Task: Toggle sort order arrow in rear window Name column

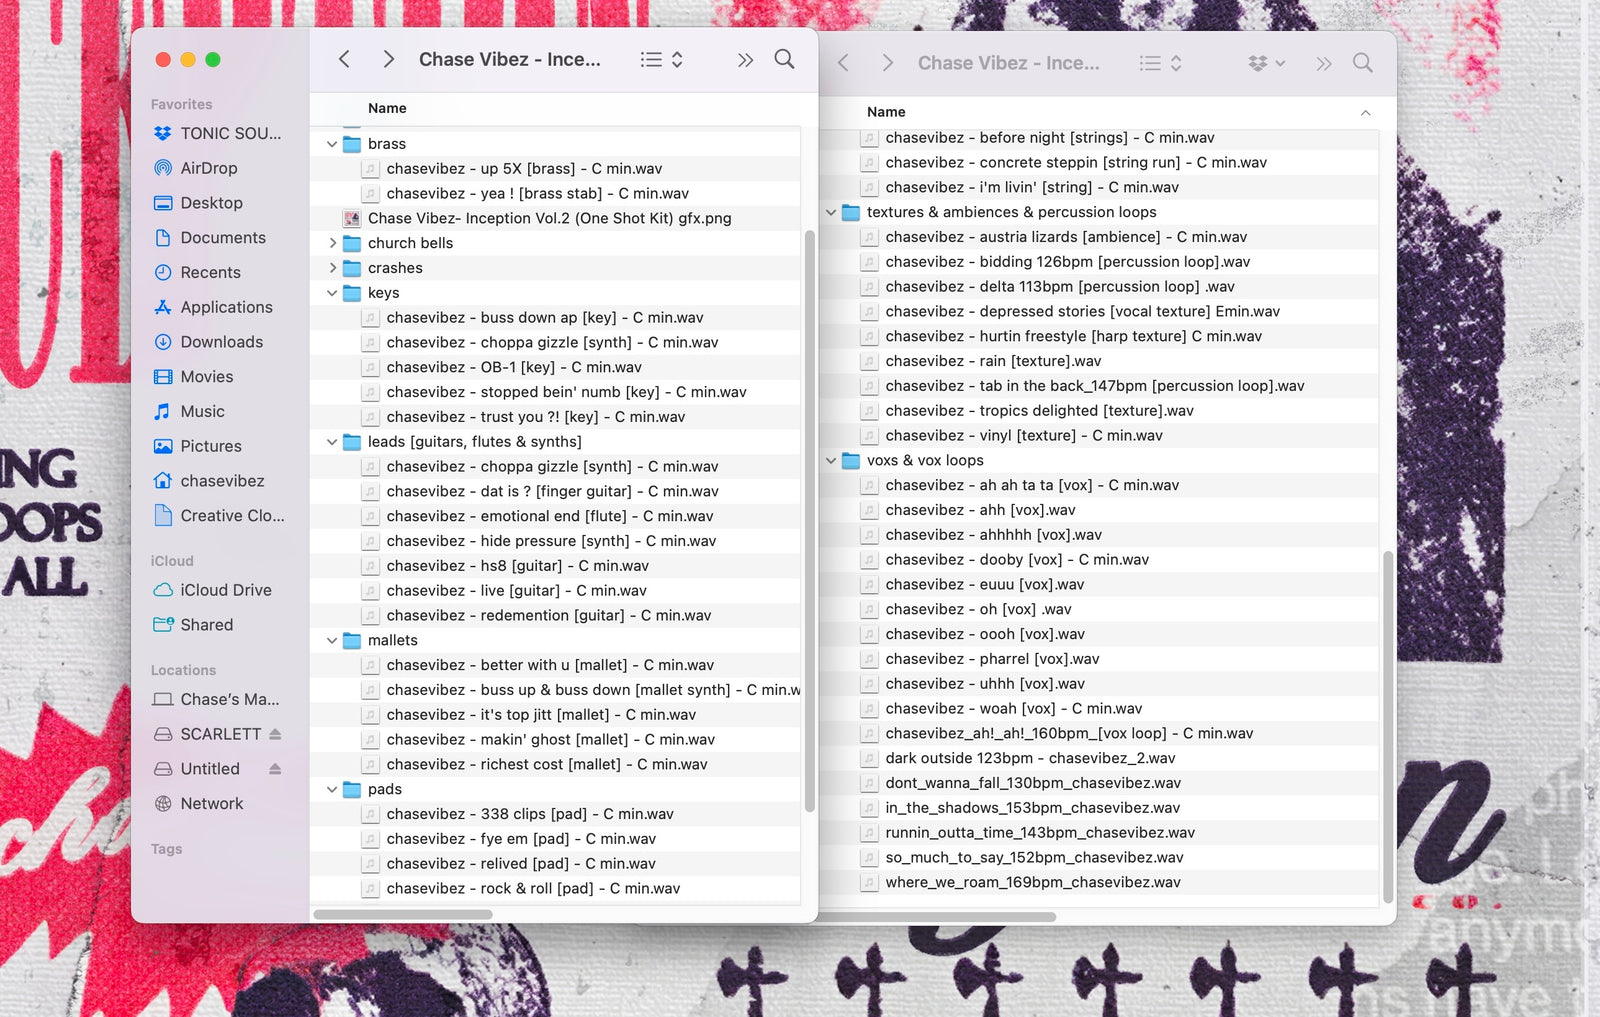Action: tap(1365, 113)
